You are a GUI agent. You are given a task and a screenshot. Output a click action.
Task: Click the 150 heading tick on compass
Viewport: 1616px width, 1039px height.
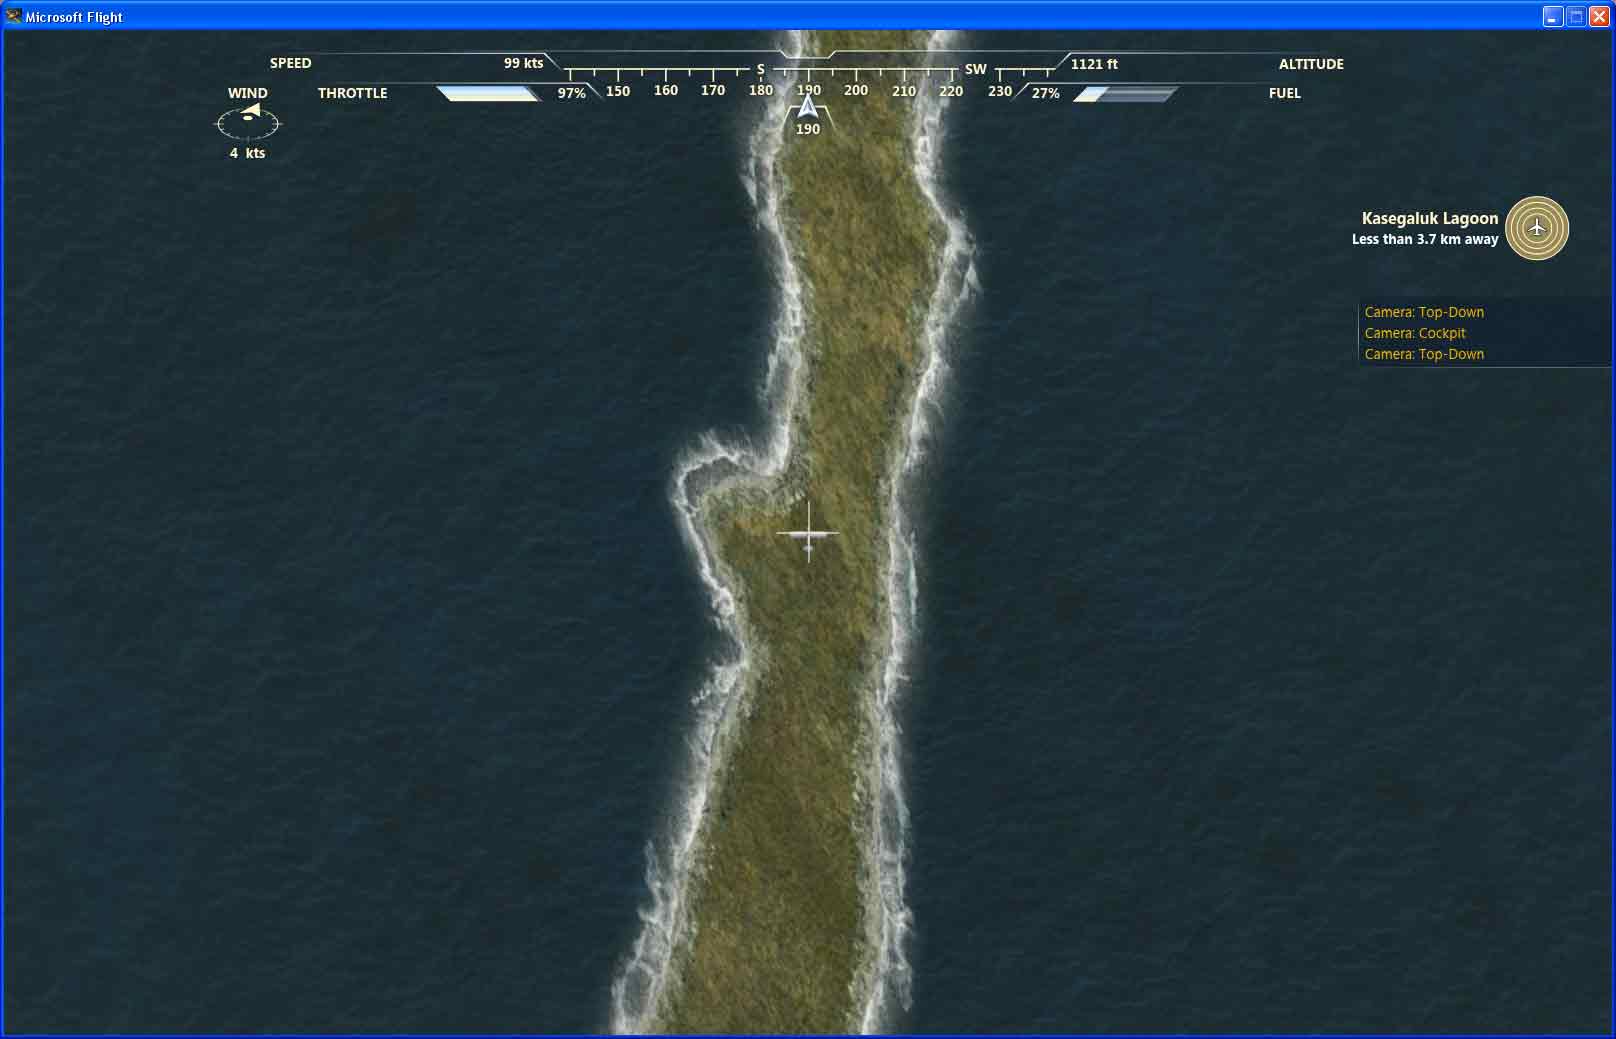coord(618,90)
